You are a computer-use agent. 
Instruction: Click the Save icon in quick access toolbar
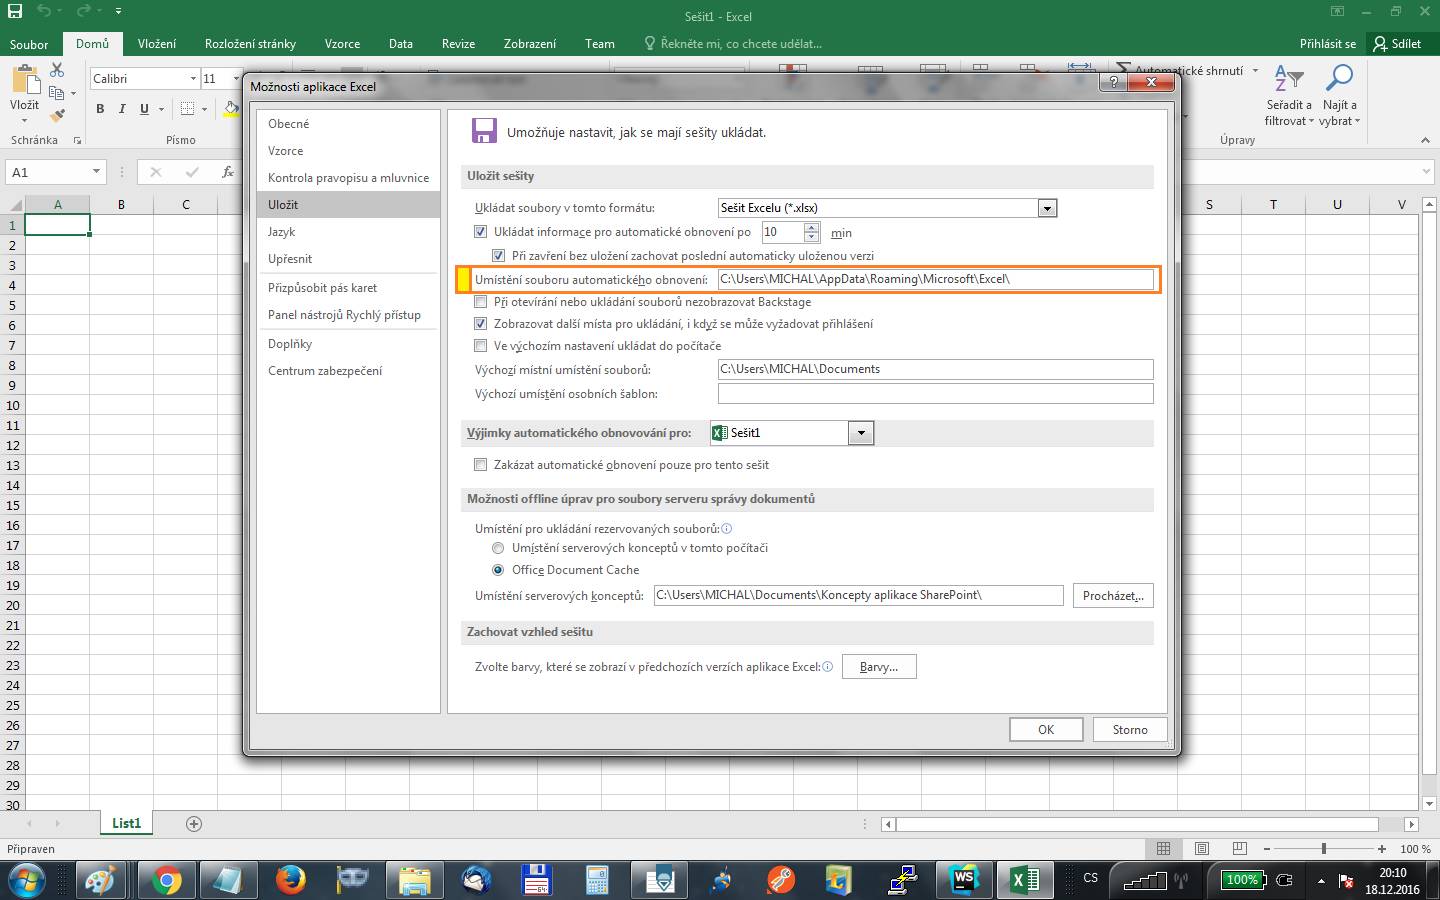pos(14,12)
